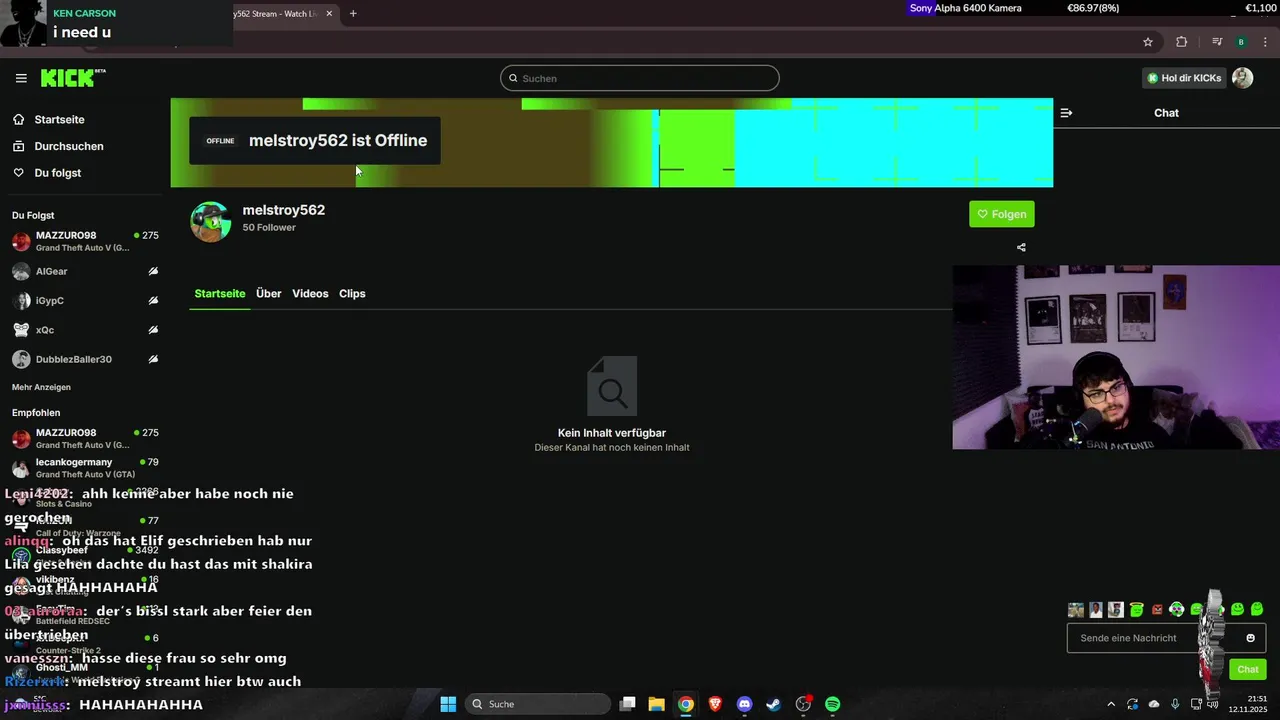Open the emoji picker in chat input
Screen dimensions: 1280x720
pos(1250,638)
